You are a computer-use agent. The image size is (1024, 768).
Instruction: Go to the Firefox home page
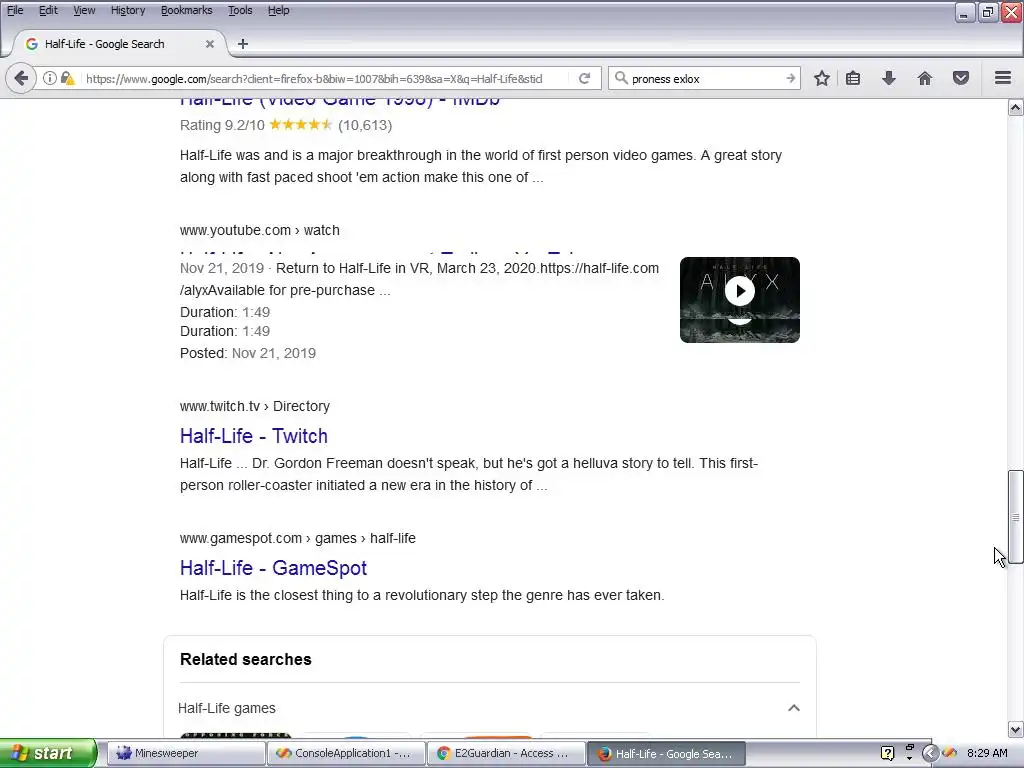tap(925, 78)
